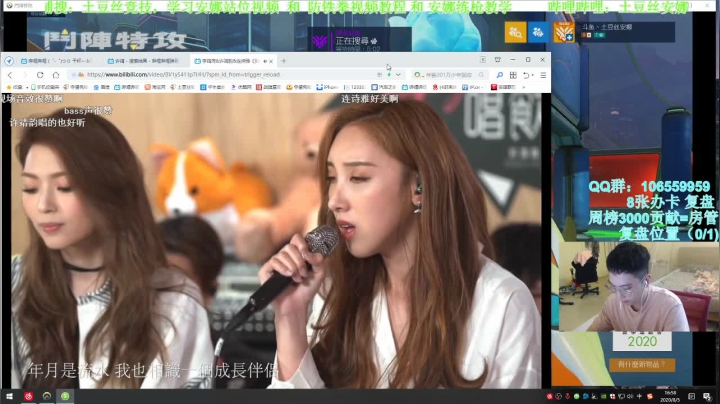
Task: Expand the bookmarks overflow chevron
Action: pyautogui.click(x=523, y=87)
